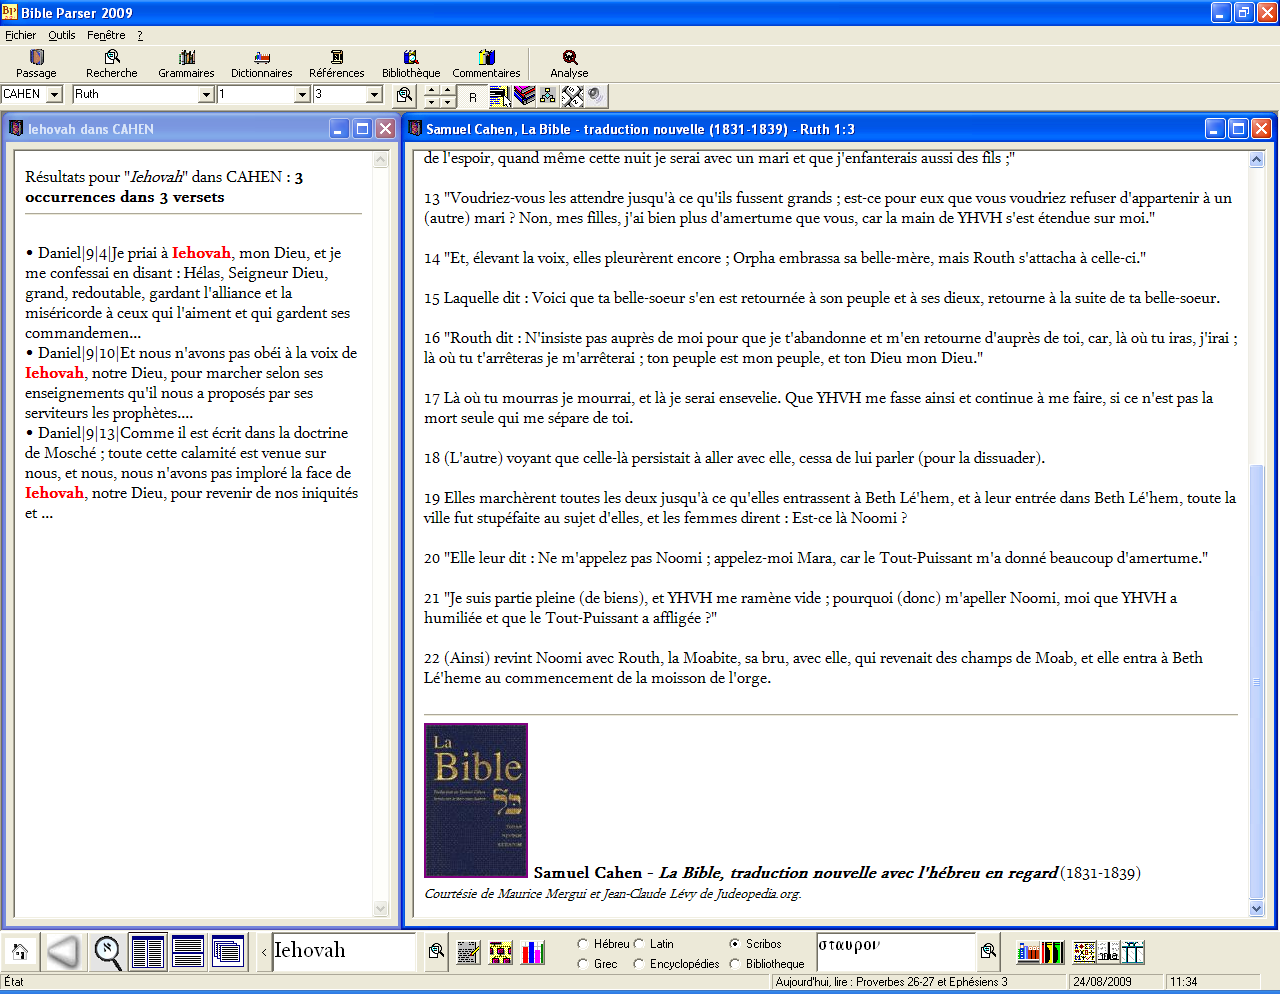The width and height of the screenshot is (1280, 994).
Task: Expand the chapter 1 dropdown
Action: [x=302, y=95]
